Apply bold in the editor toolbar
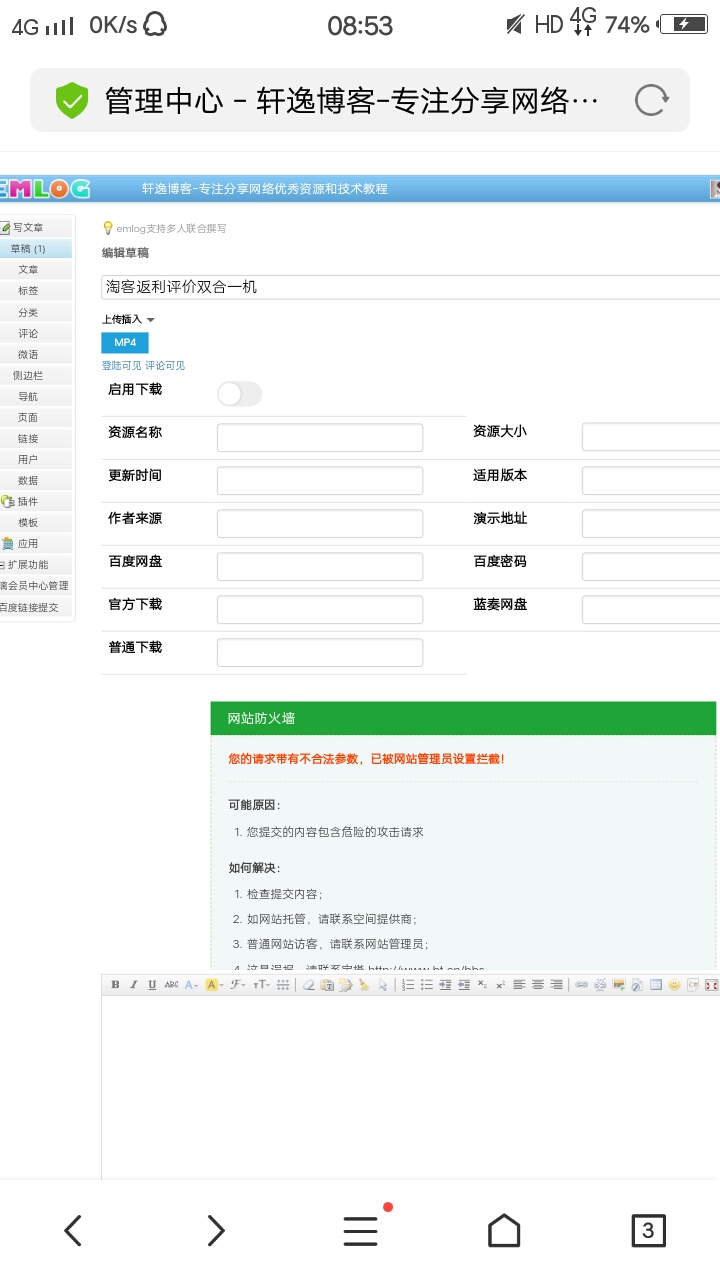Viewport: 720px width, 1280px height. tap(114, 985)
